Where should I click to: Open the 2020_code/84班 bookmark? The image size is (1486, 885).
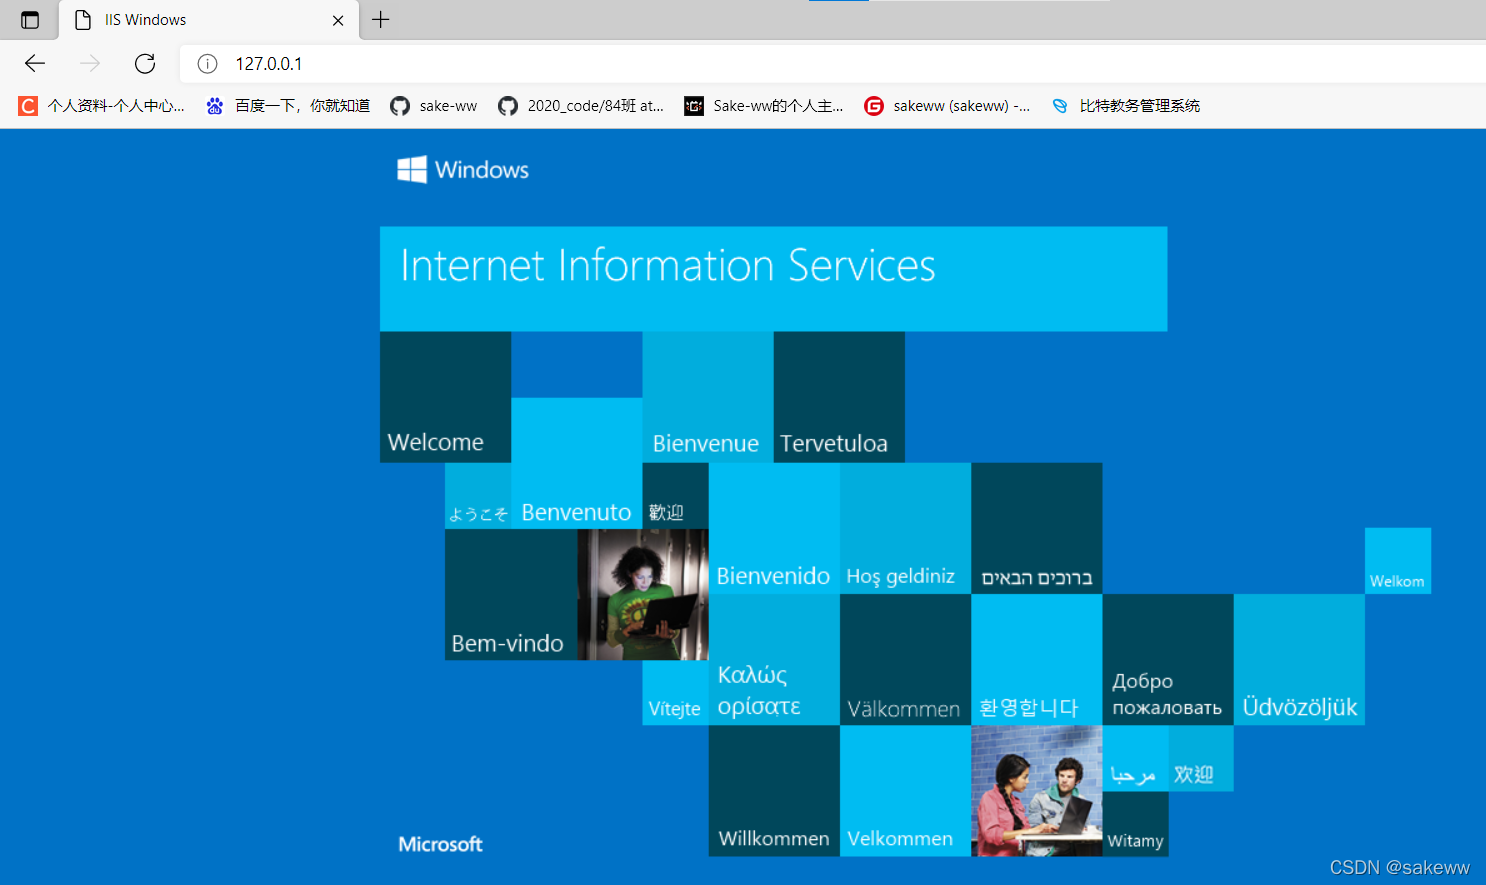coord(581,106)
